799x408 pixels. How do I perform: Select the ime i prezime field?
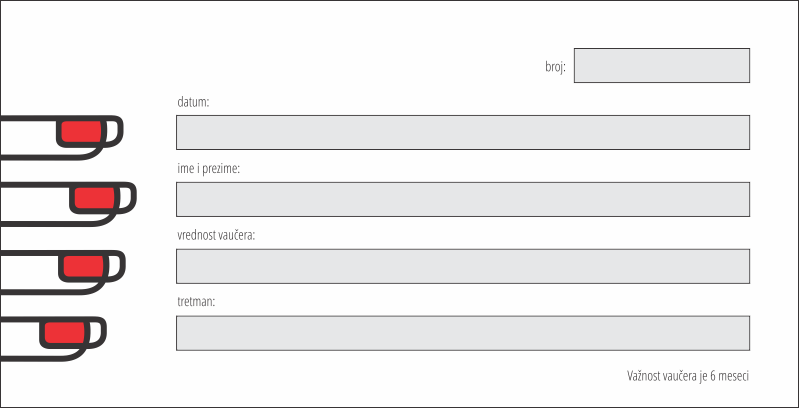463,199
